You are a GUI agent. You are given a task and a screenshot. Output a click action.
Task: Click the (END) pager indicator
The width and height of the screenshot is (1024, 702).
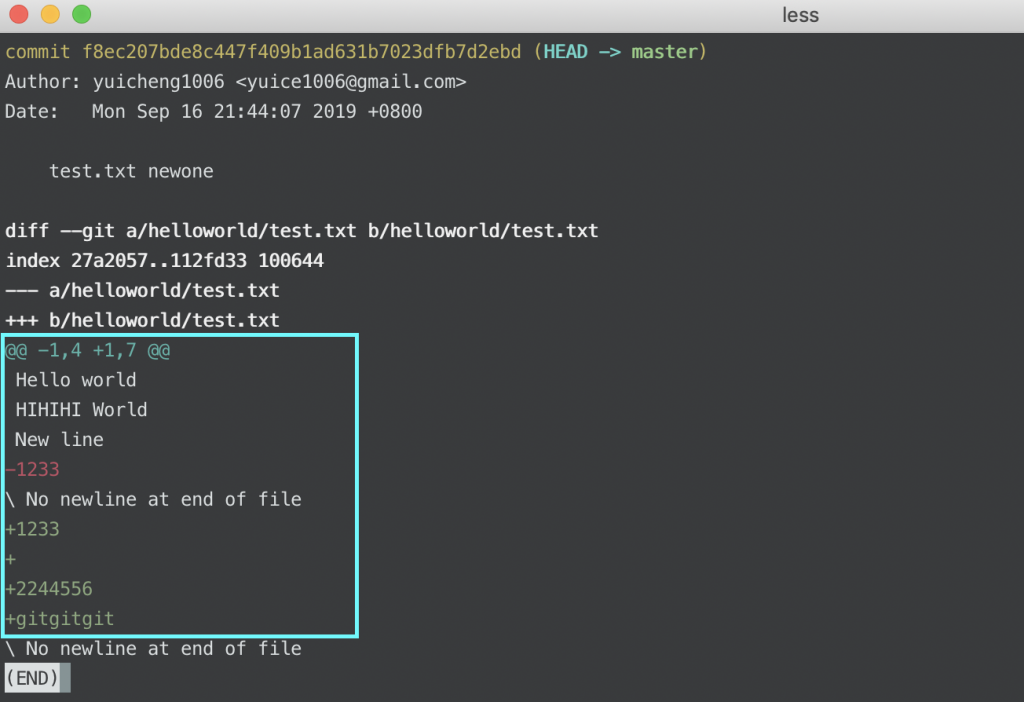(x=37, y=678)
